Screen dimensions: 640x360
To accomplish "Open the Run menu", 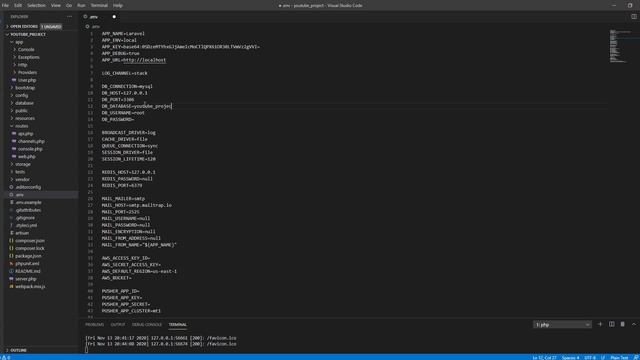I will pyautogui.click(x=81, y=5).
